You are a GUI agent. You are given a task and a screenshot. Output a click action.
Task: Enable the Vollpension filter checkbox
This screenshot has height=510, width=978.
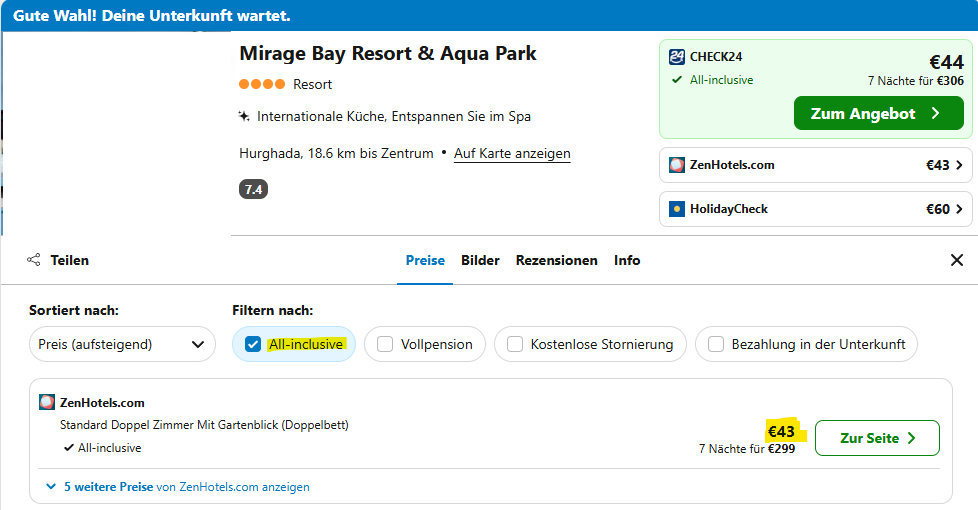(x=385, y=344)
